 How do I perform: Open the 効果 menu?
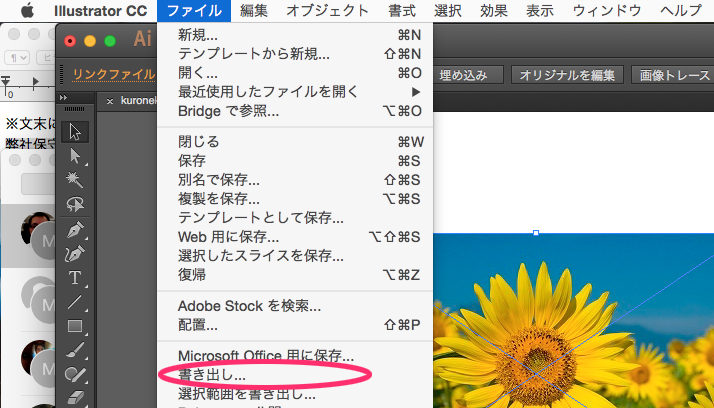494,10
